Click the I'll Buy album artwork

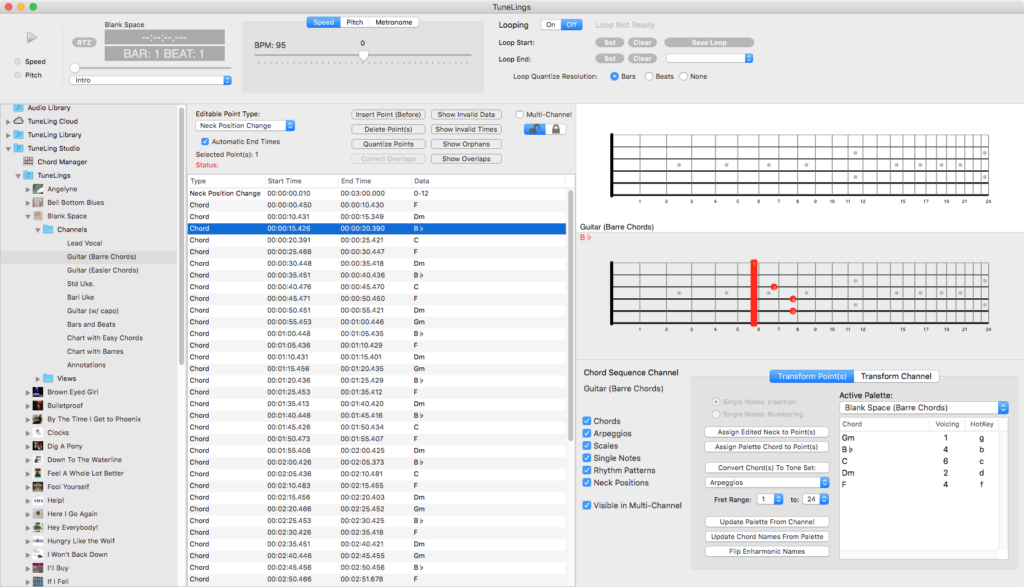(x=38, y=568)
